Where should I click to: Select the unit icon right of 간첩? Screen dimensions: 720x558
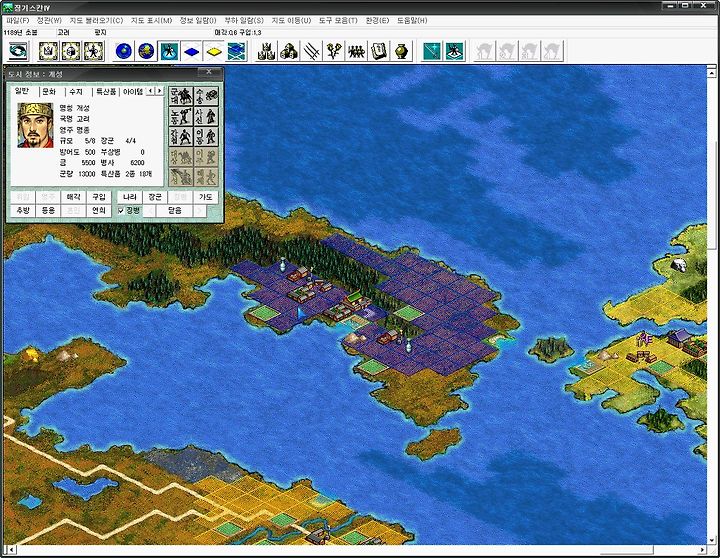[206, 136]
